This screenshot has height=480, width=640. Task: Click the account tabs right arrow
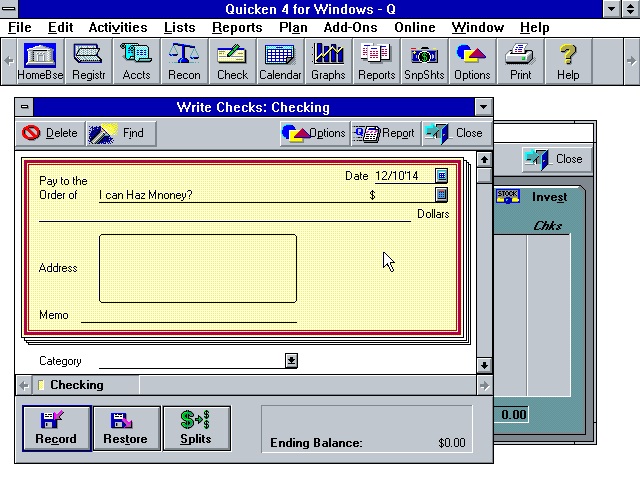[x=484, y=385]
